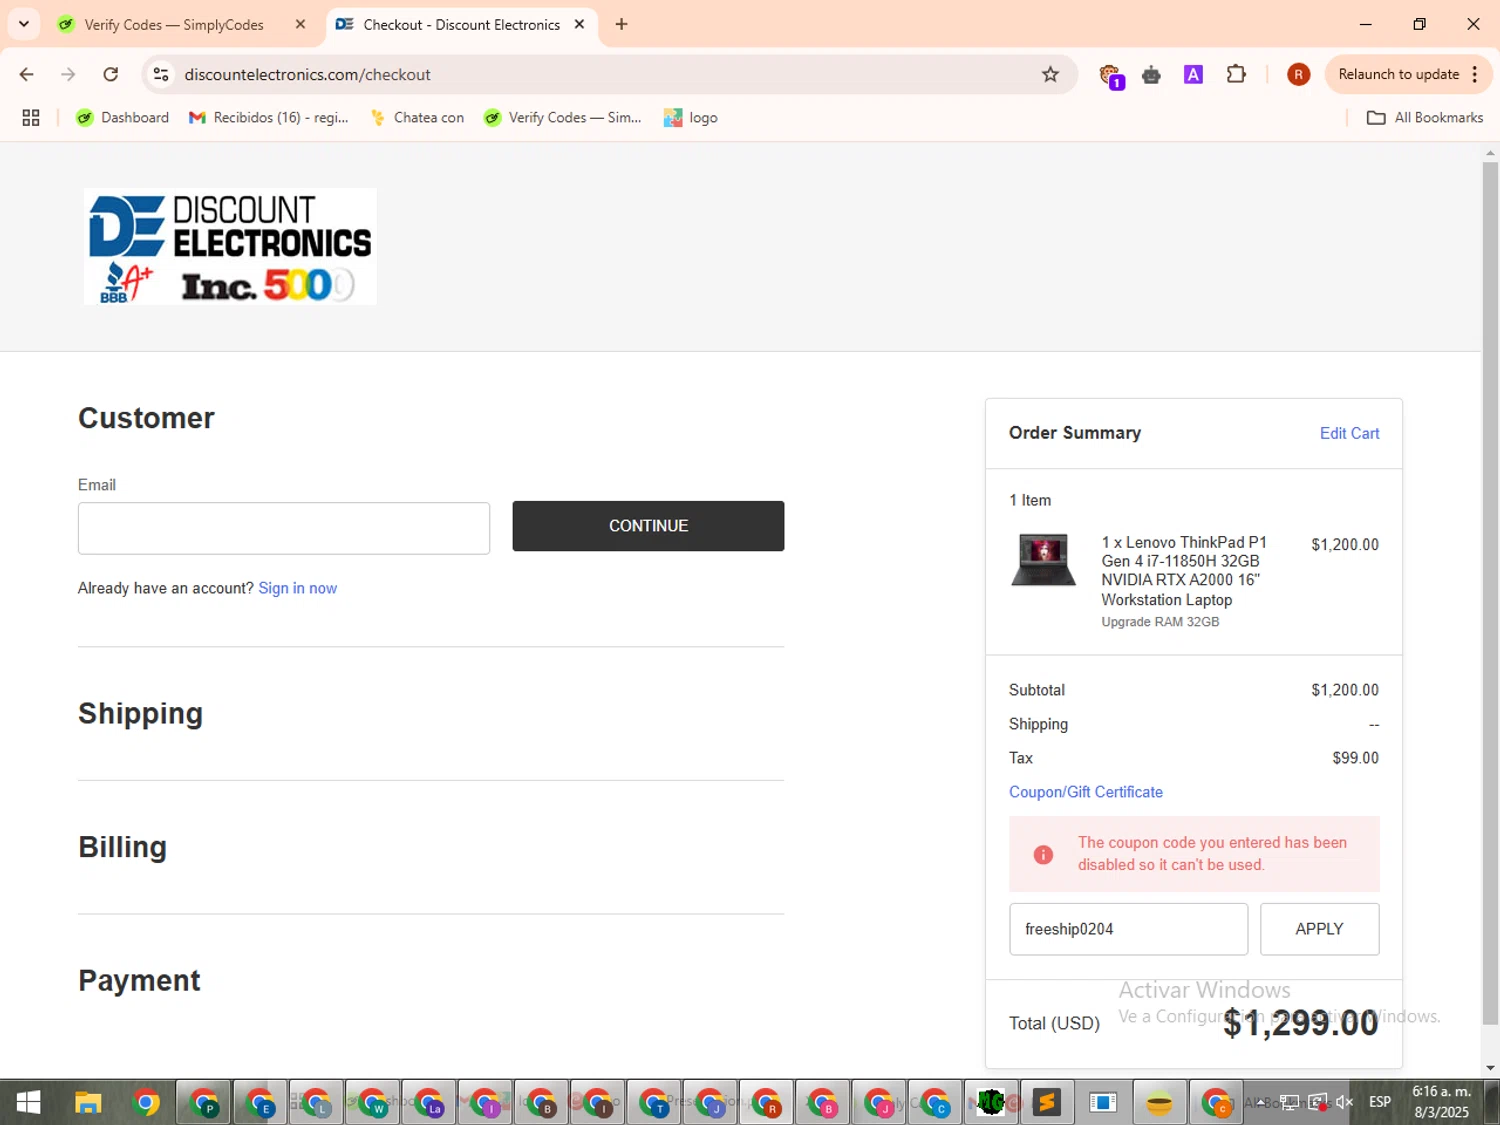Open the Chrome three-dot menu
This screenshot has height=1125, width=1500.
point(1474,74)
